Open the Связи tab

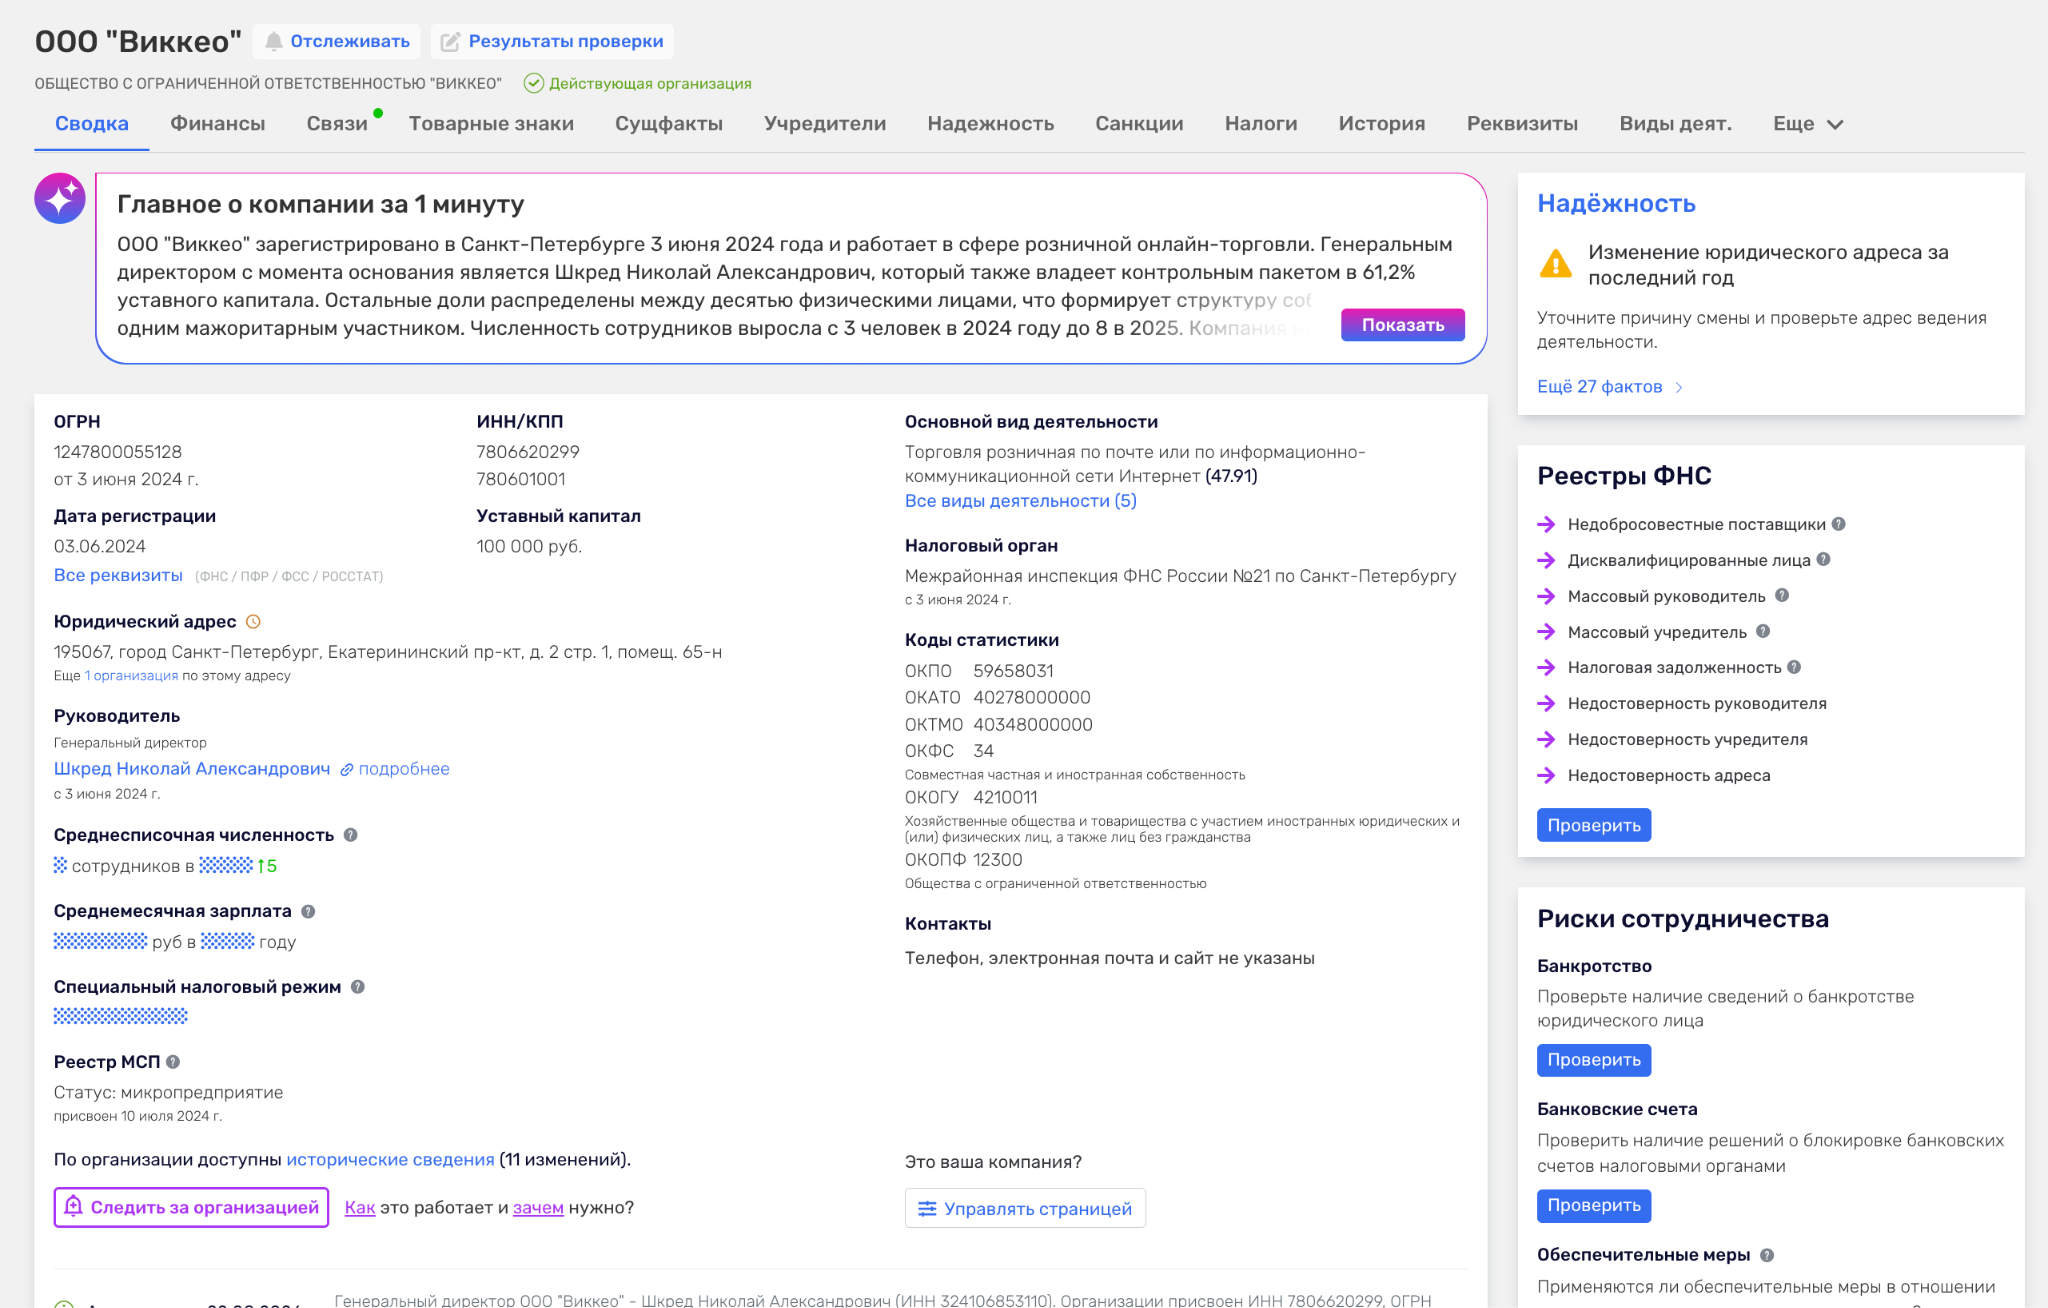[337, 124]
